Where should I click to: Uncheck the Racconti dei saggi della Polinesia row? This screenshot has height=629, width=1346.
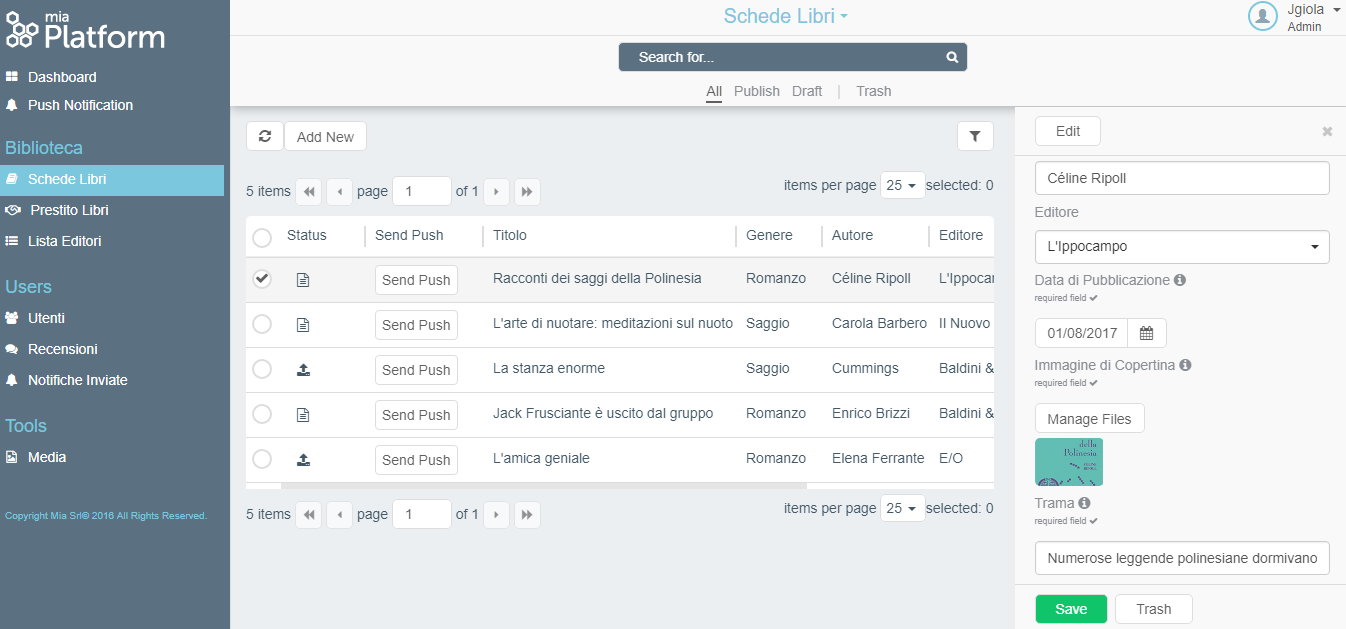[262, 279]
